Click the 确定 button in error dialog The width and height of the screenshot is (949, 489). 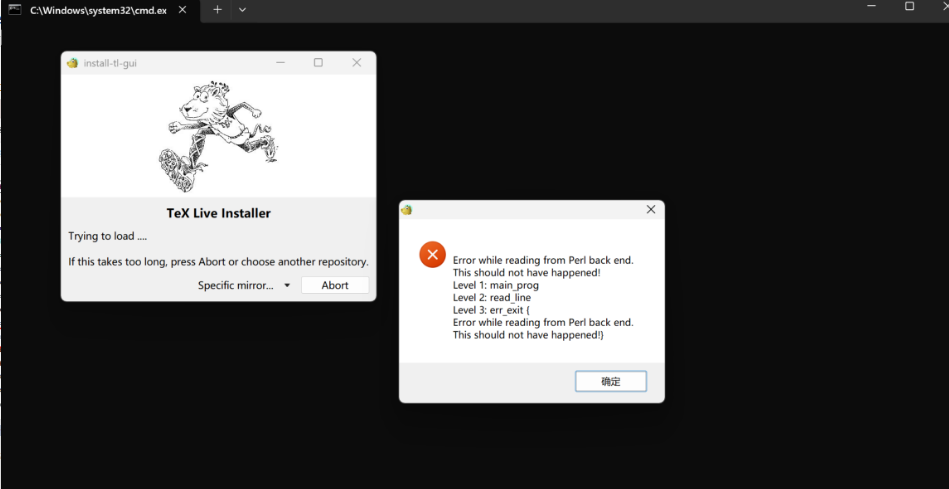[611, 381]
